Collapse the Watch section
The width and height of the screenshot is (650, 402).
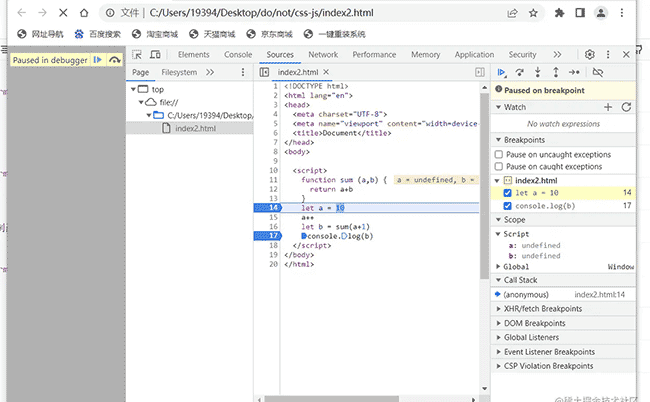(499, 107)
